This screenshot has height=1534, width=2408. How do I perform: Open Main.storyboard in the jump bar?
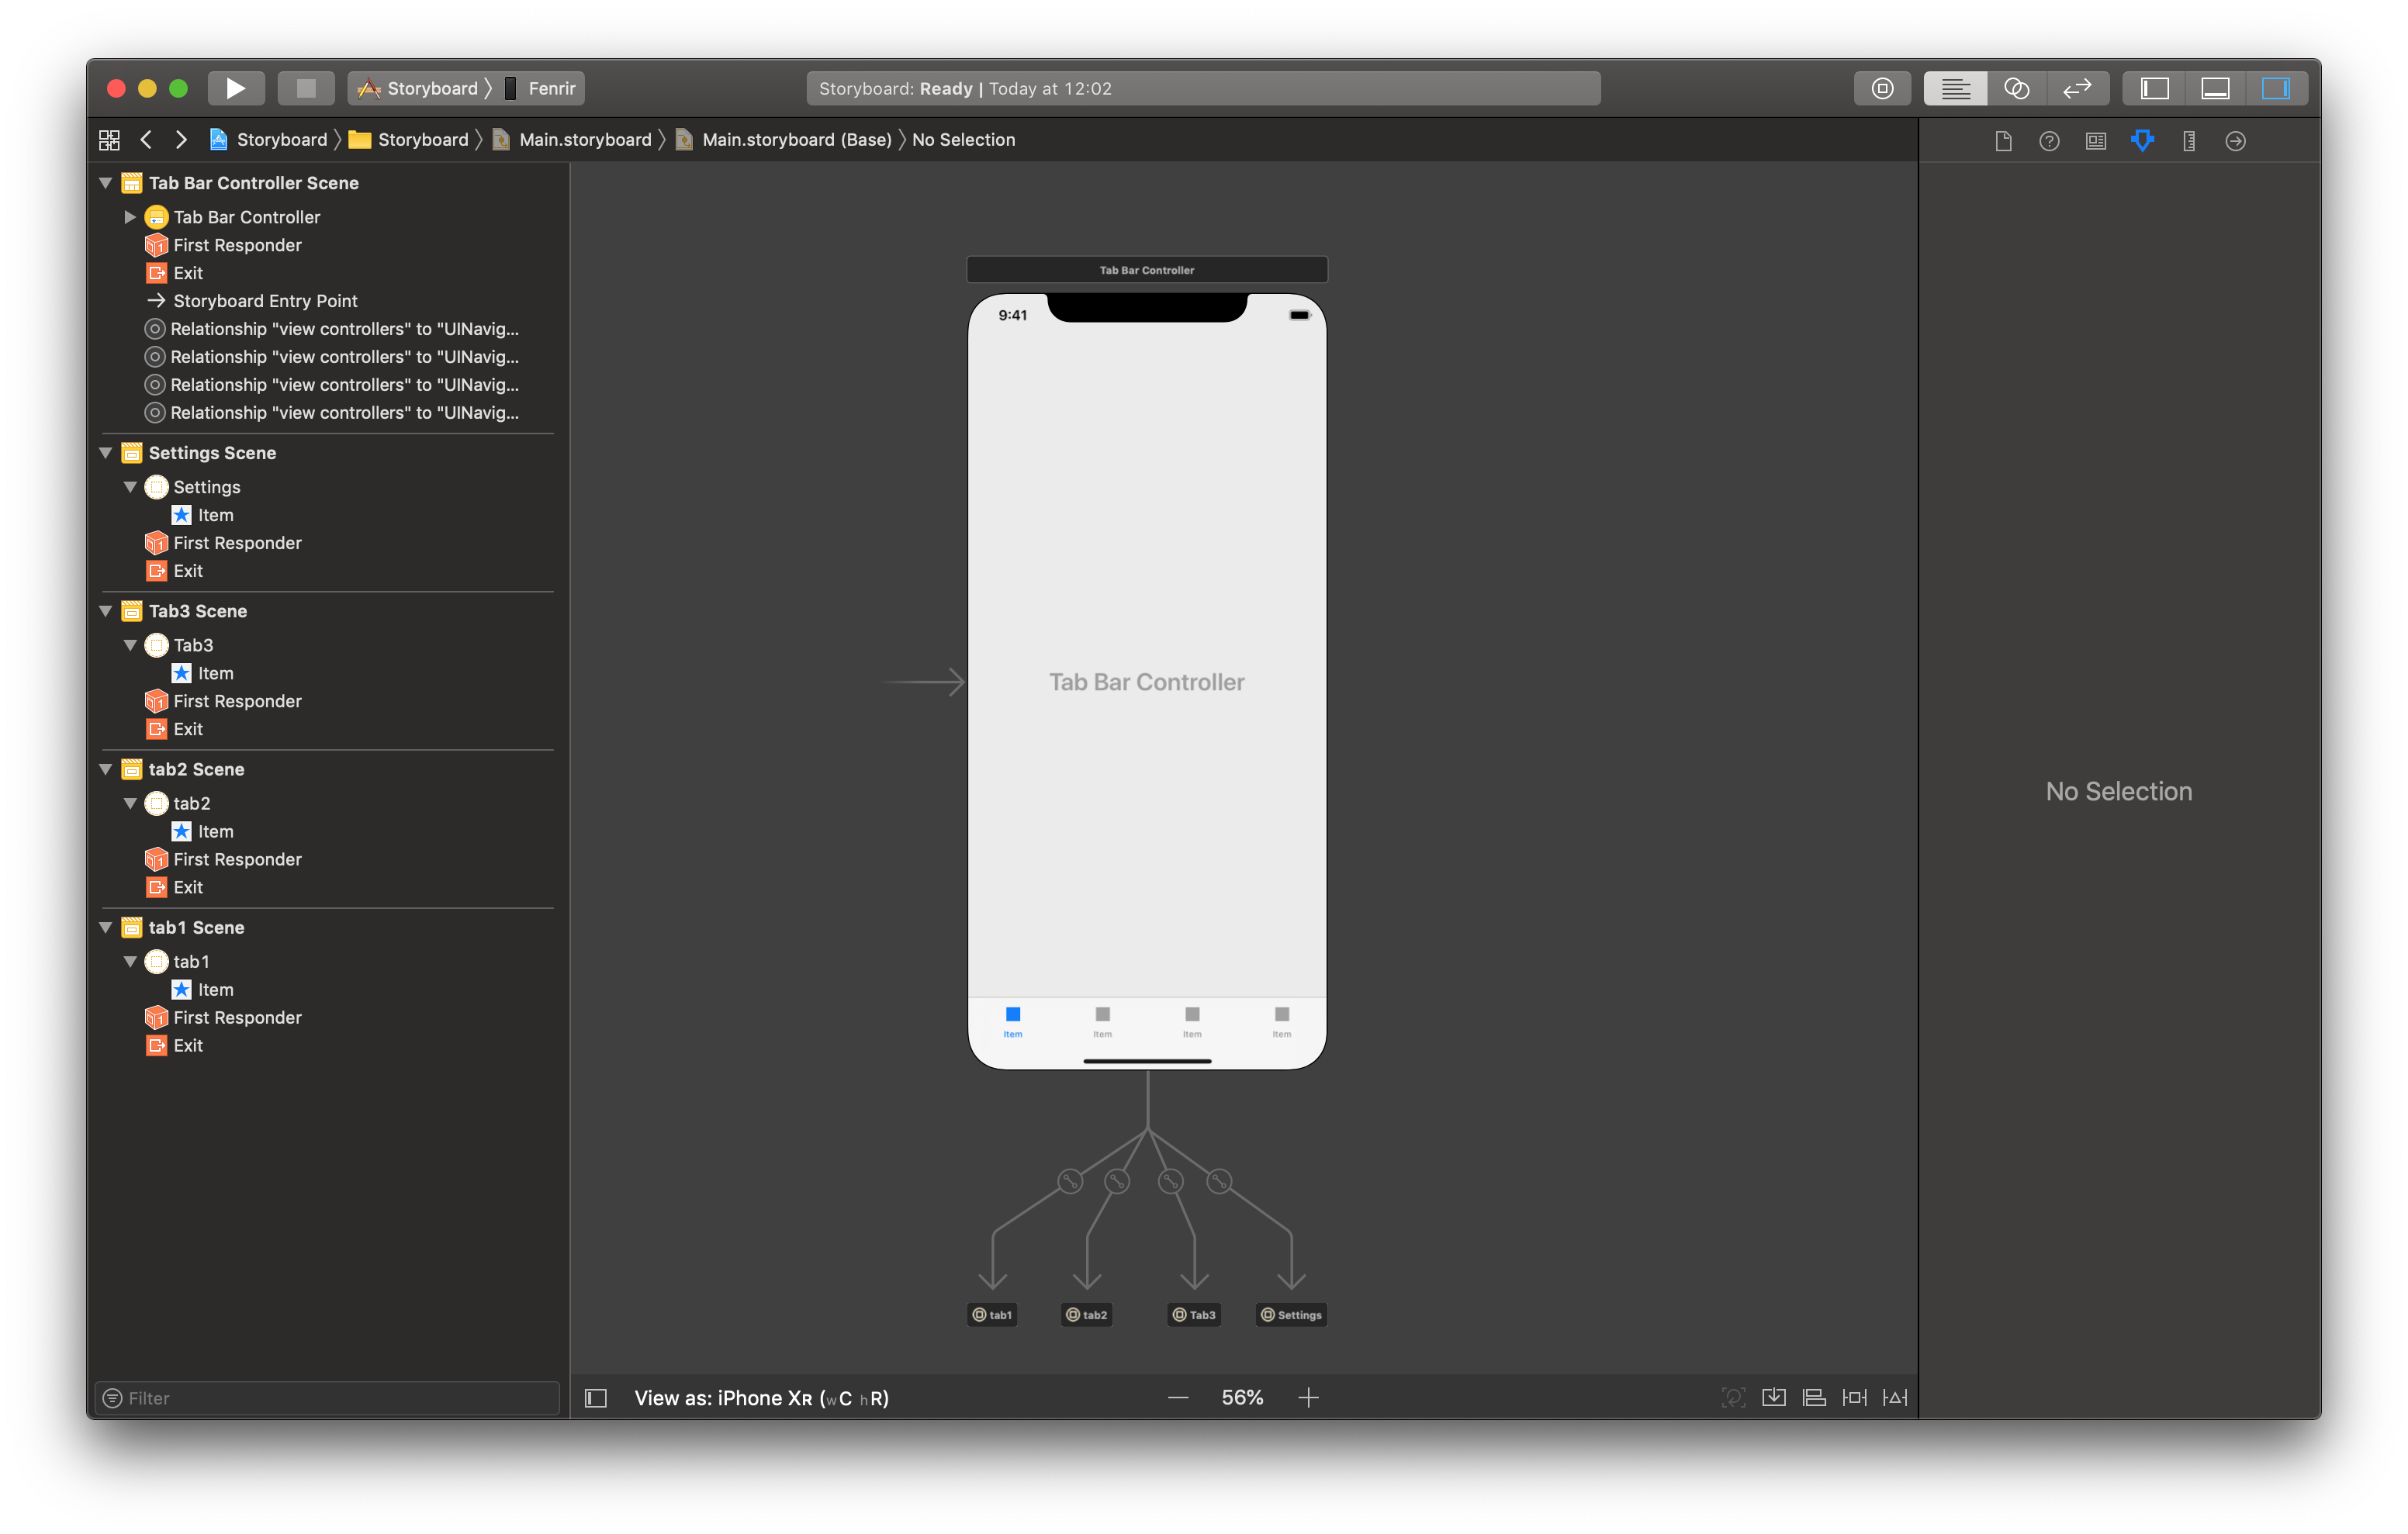[583, 139]
